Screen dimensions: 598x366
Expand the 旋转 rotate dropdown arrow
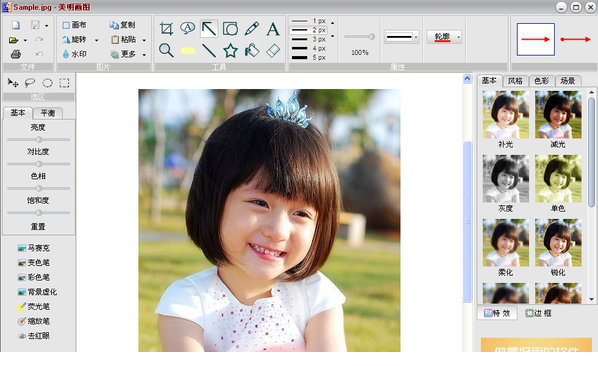96,40
